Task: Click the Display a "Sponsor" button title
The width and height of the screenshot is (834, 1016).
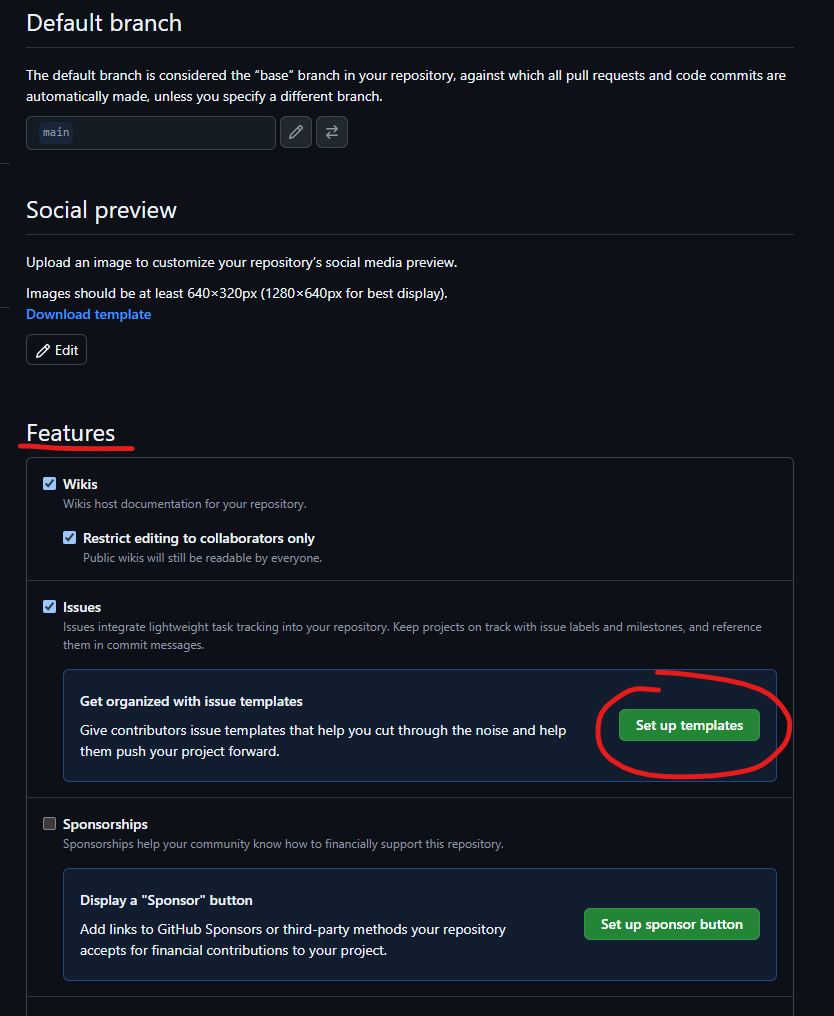Action: click(167, 900)
